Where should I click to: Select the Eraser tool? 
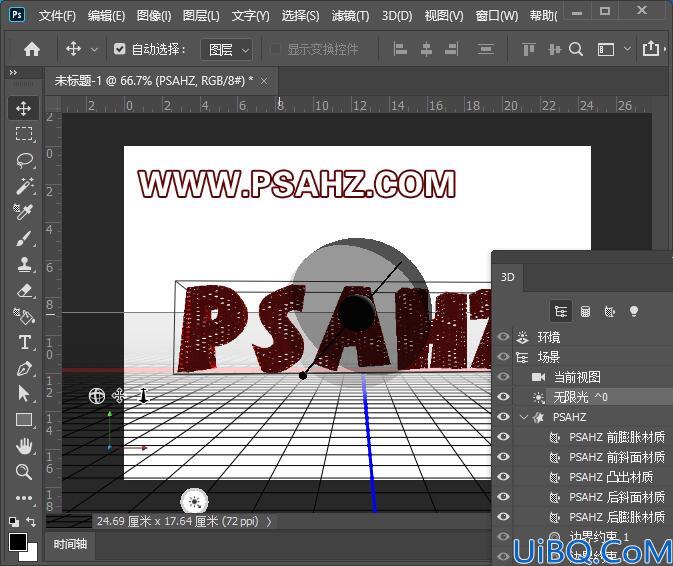tap(24, 291)
